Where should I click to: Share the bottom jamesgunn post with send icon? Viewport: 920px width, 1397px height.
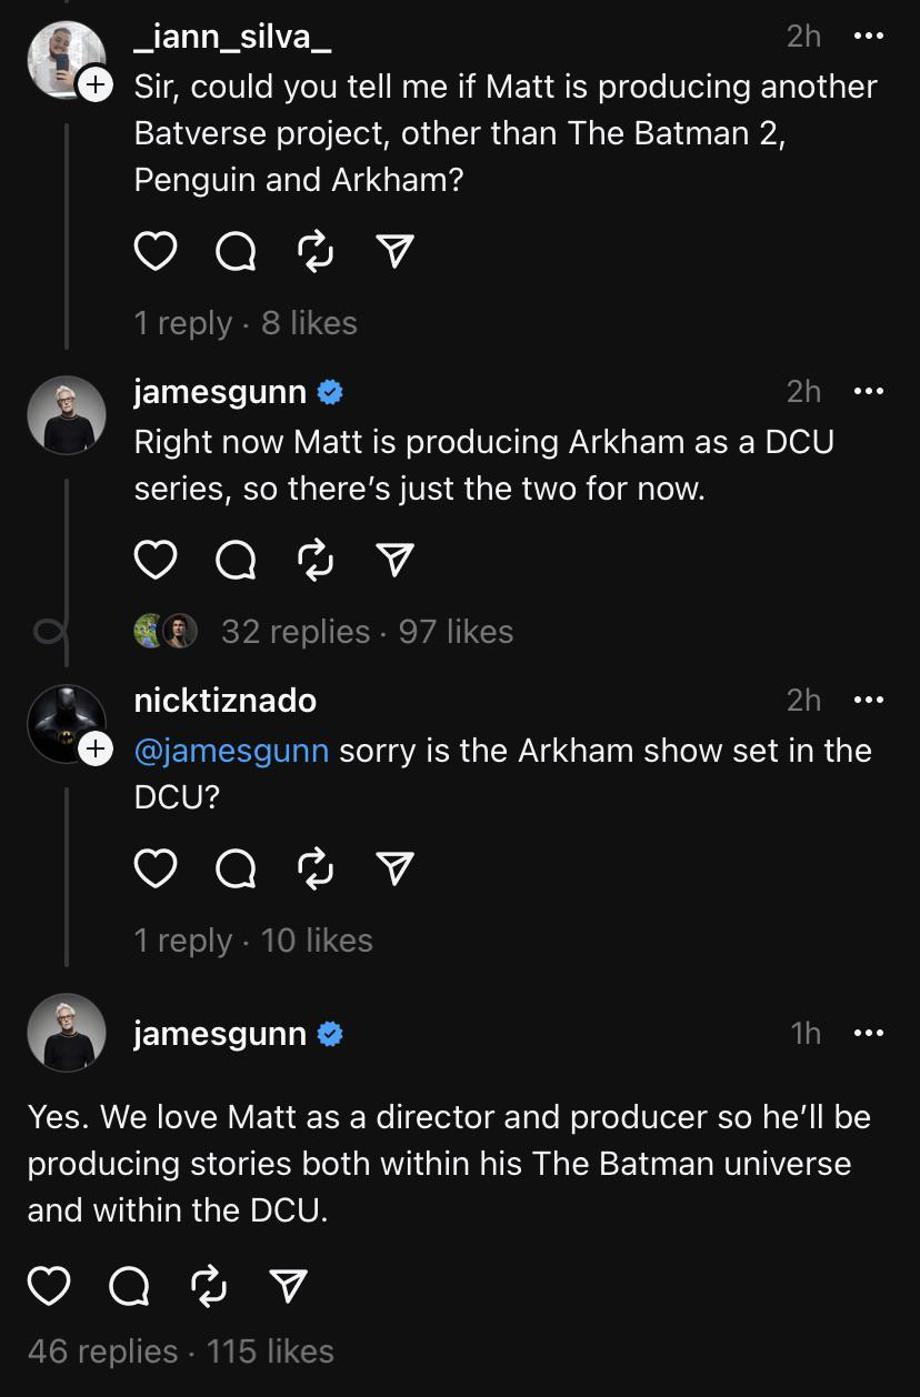(288, 1286)
